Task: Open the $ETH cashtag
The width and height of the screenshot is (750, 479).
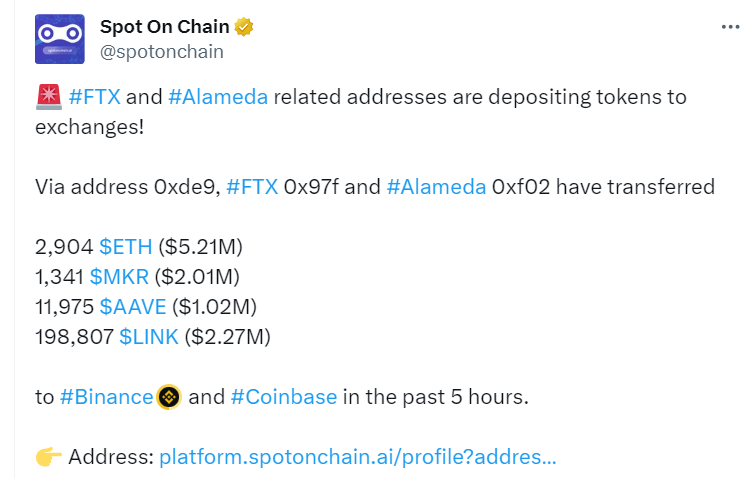Action: [x=126, y=247]
